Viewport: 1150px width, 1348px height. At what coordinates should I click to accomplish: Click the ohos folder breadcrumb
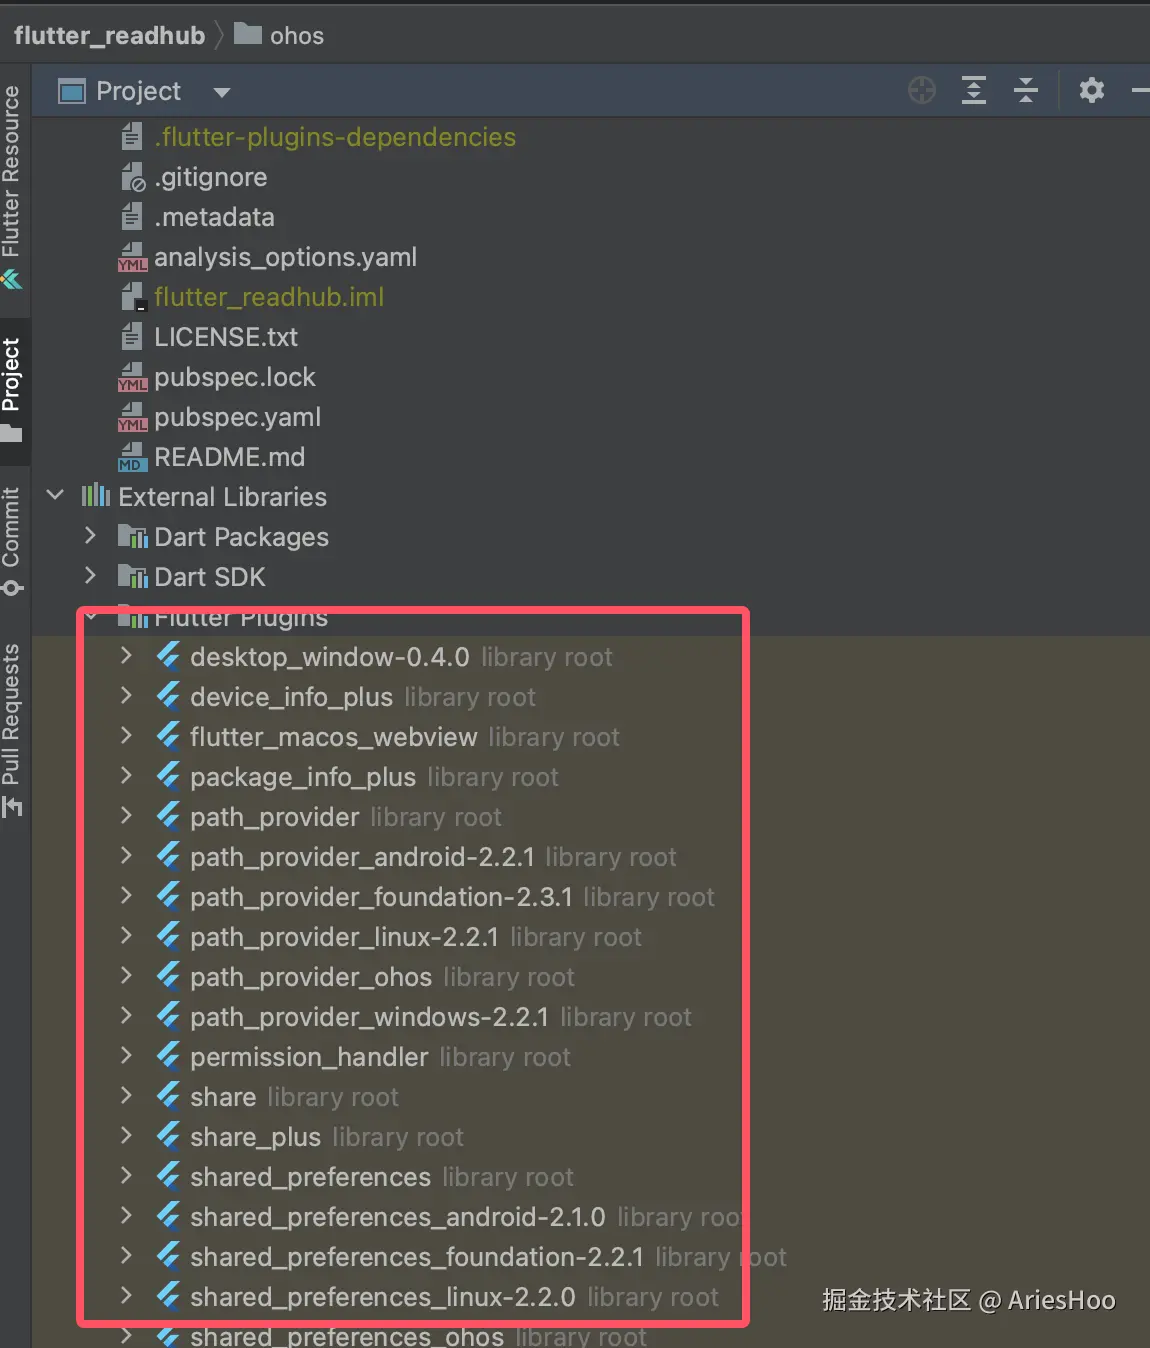(x=279, y=36)
